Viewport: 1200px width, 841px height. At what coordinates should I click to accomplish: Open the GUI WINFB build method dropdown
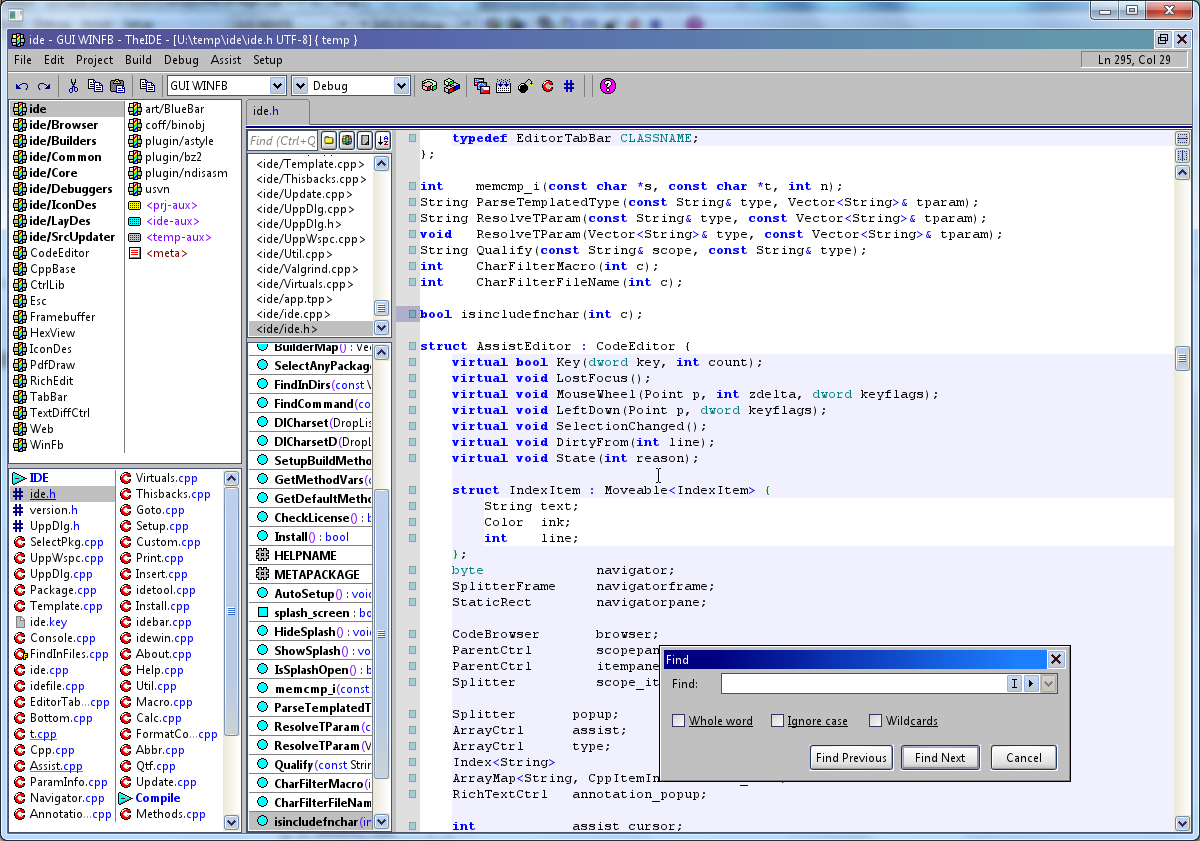(277, 86)
